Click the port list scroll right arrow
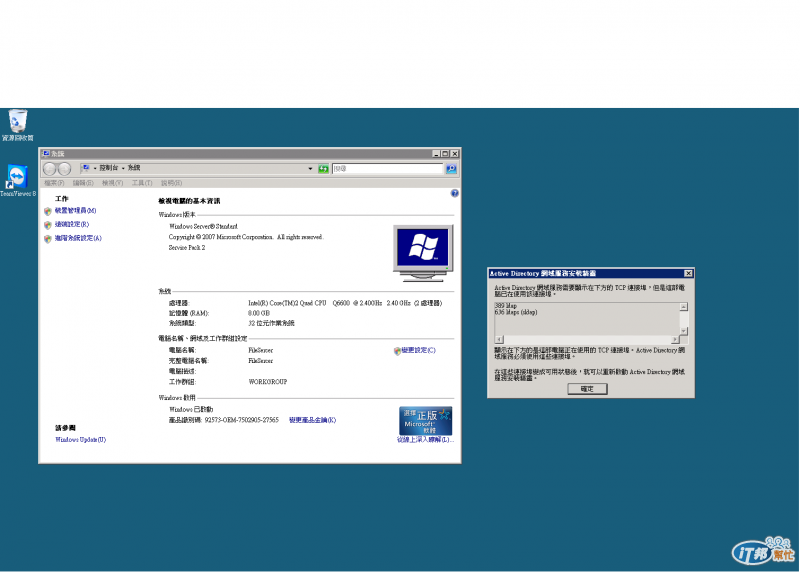 675,339
